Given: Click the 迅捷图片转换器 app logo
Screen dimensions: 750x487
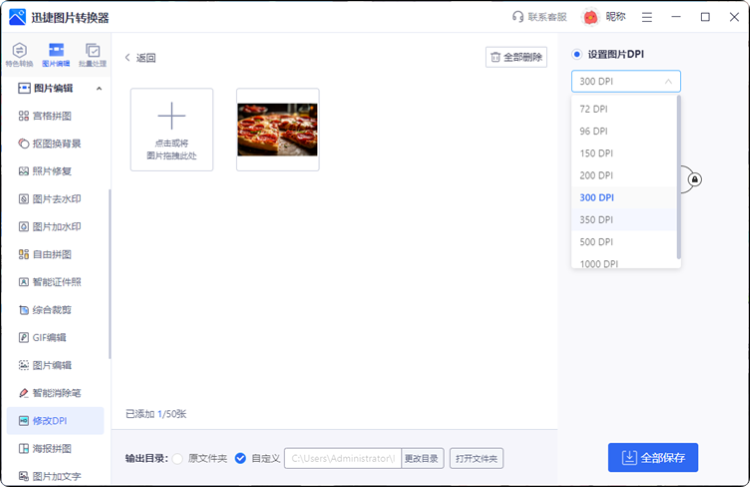Looking at the screenshot, I should 17,17.
